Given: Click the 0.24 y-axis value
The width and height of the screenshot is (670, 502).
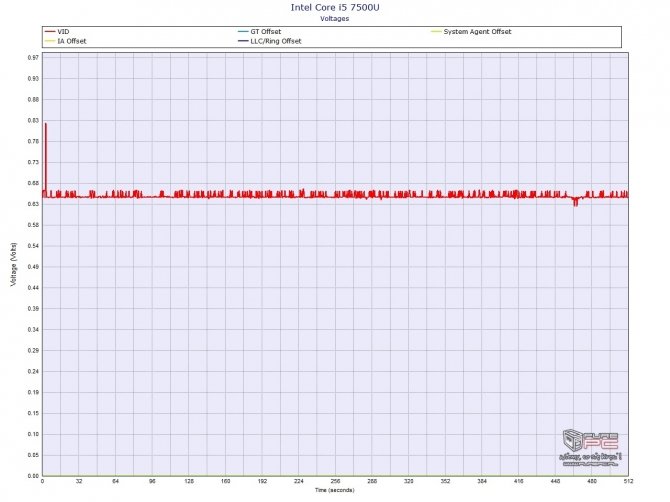Looking at the screenshot, I should pos(33,371).
